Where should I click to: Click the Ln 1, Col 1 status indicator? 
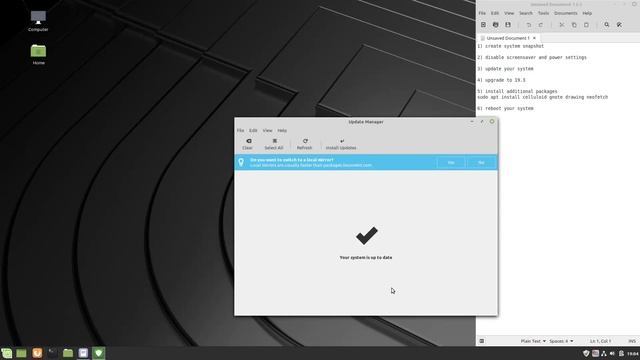[600, 341]
